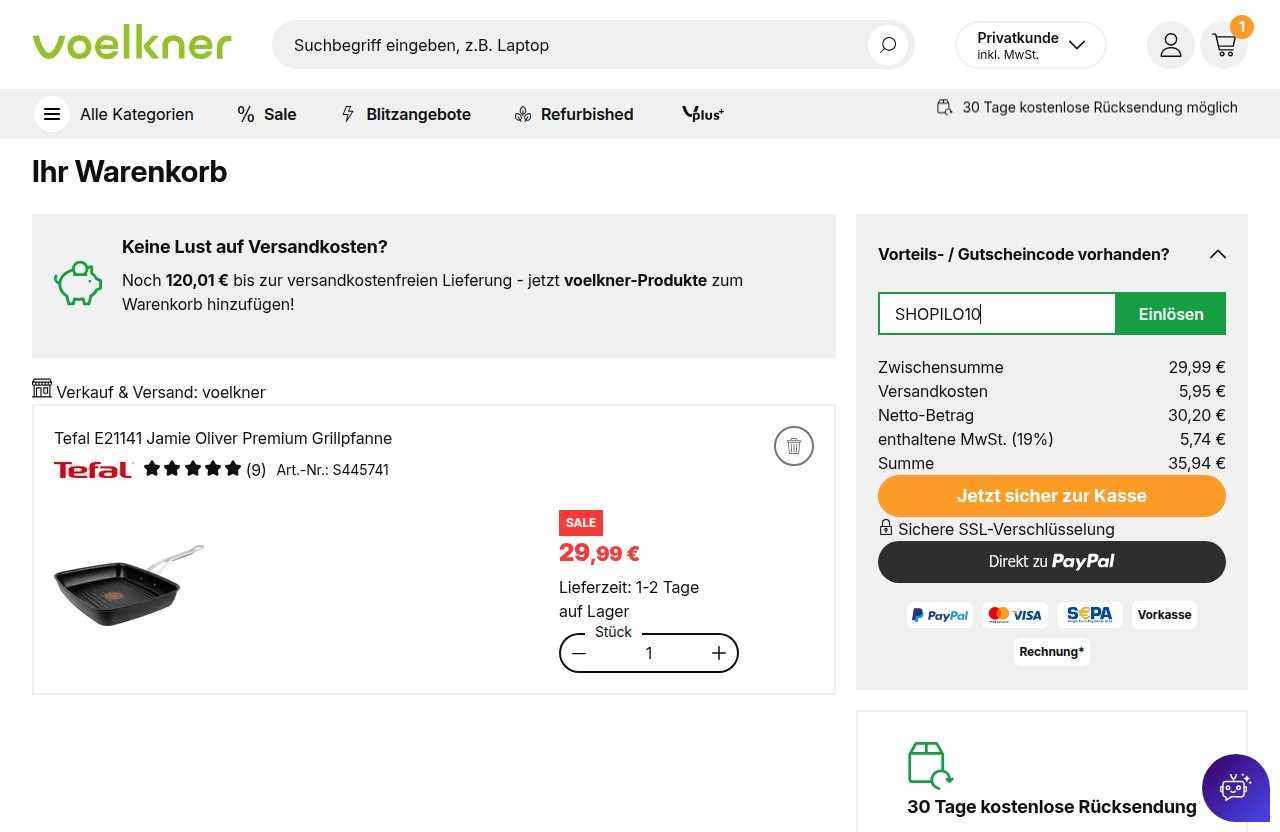This screenshot has height=832, width=1280.
Task: Increase quantity with plus icon
Action: point(719,653)
